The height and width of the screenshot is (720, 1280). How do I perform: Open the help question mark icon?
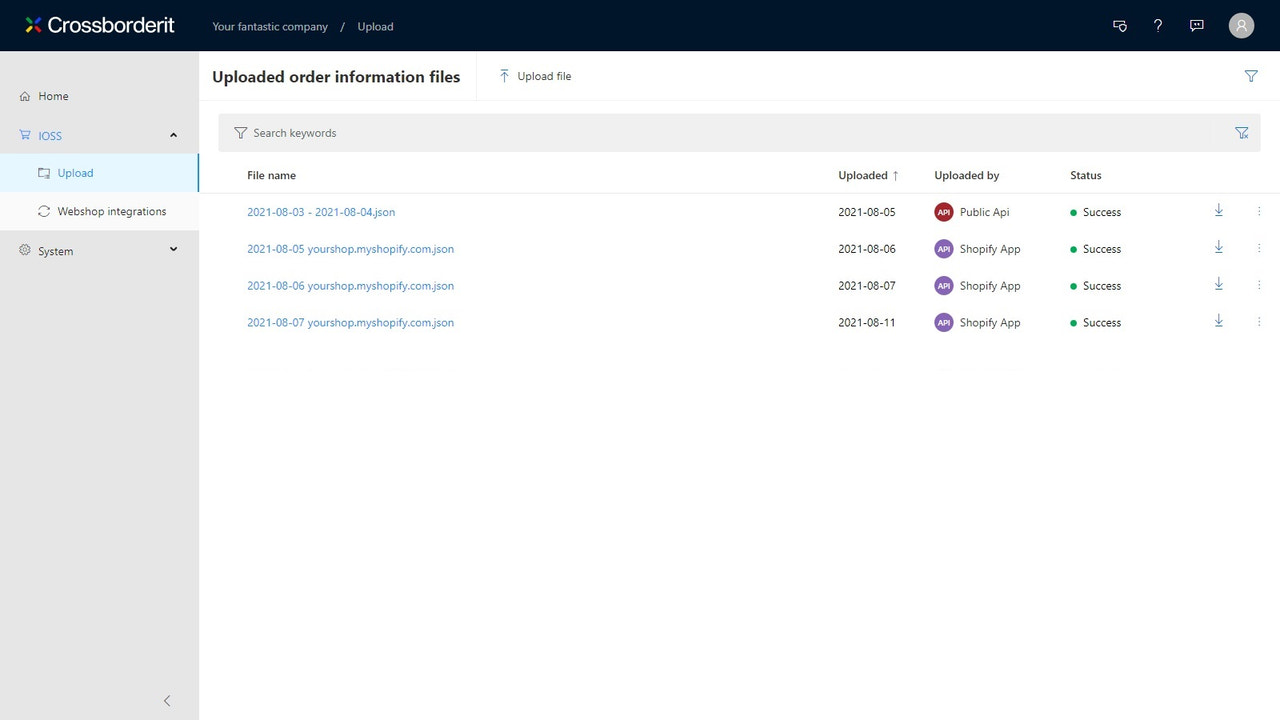point(1158,26)
